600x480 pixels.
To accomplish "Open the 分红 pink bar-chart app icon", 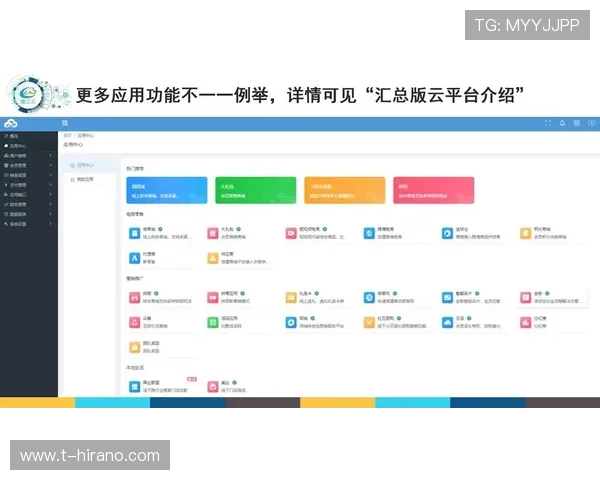I will coord(526,322).
